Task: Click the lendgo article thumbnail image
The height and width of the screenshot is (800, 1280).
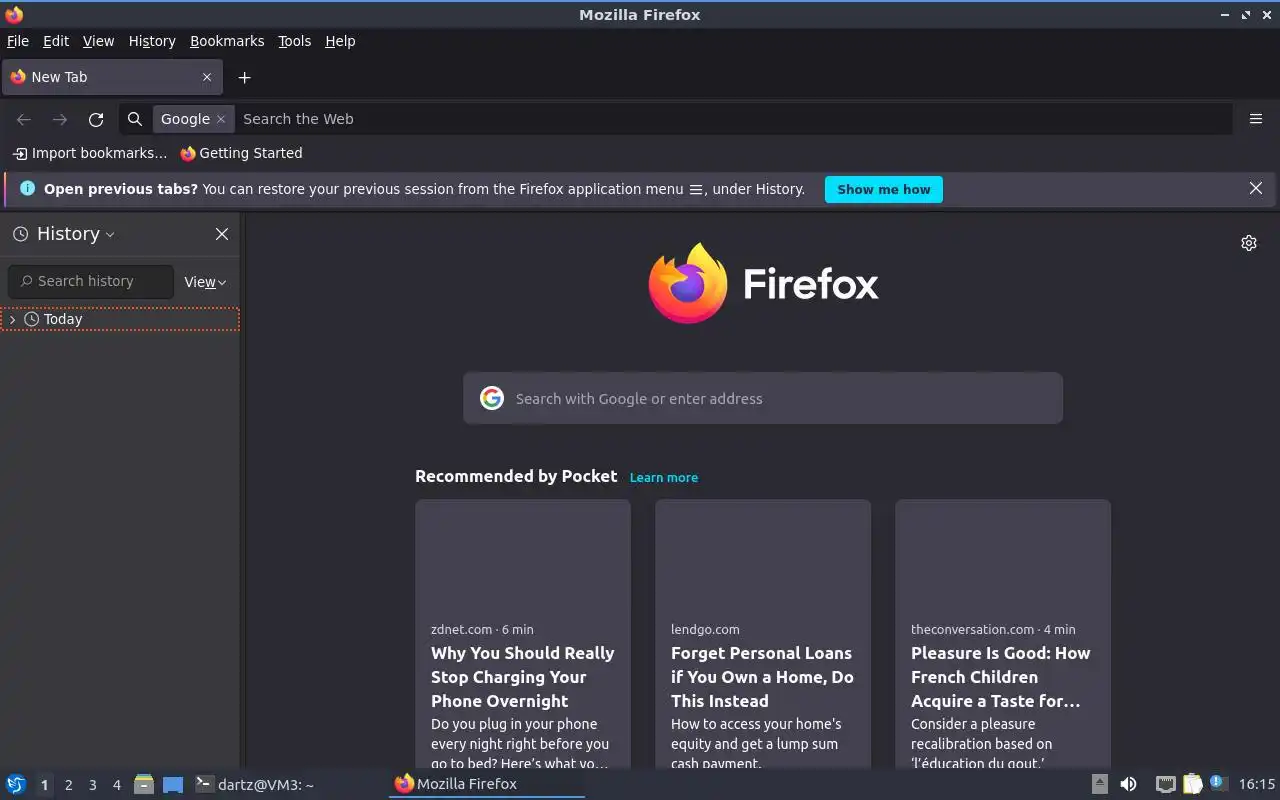Action: pos(763,555)
